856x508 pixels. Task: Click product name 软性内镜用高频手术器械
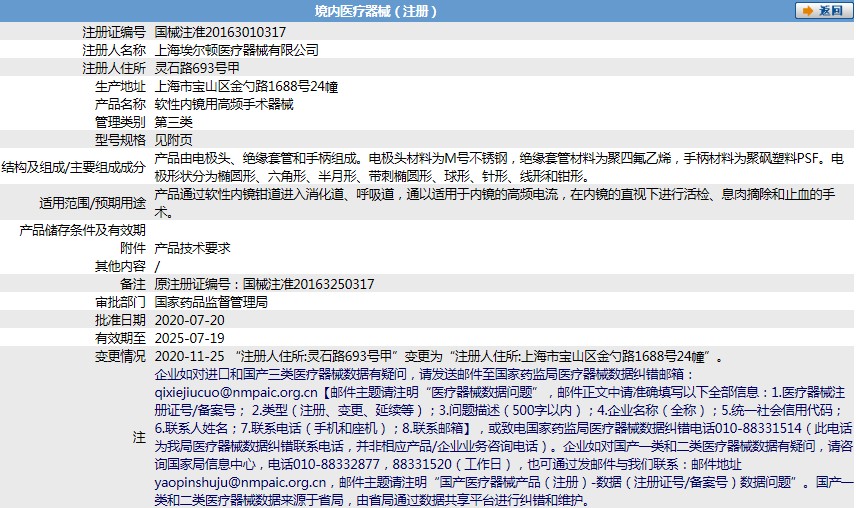click(x=224, y=104)
